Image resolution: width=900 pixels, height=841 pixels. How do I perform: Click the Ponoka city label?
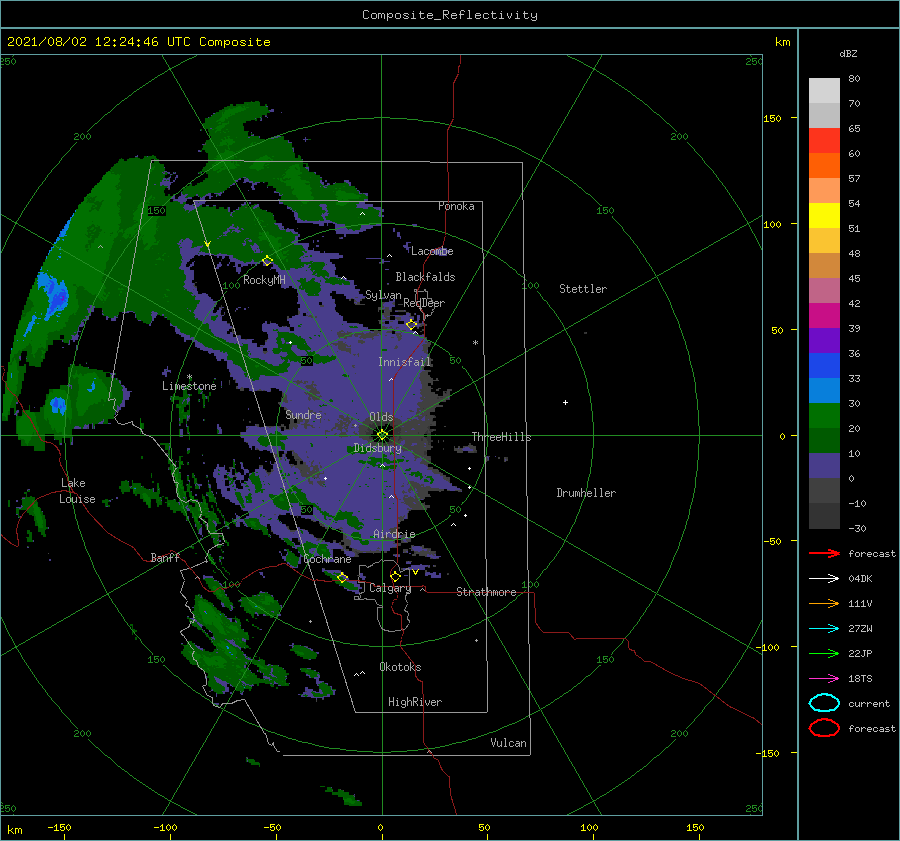[456, 206]
